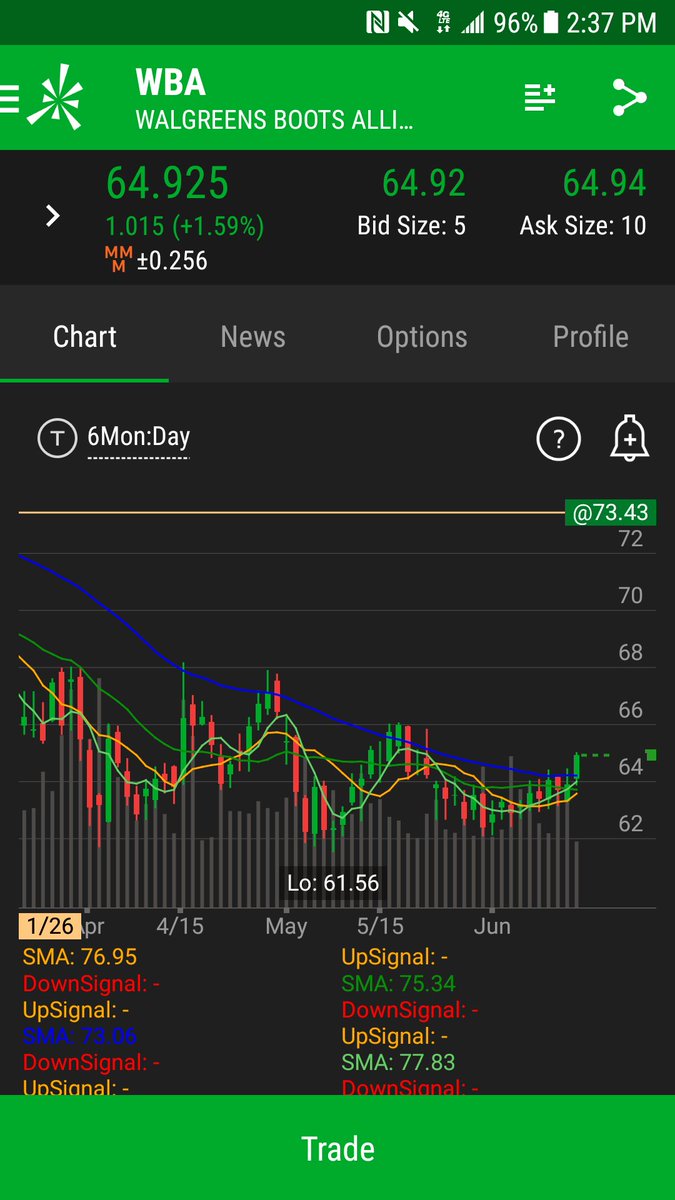
Task: Tap the 1/26 date cursor label
Action: point(49,925)
